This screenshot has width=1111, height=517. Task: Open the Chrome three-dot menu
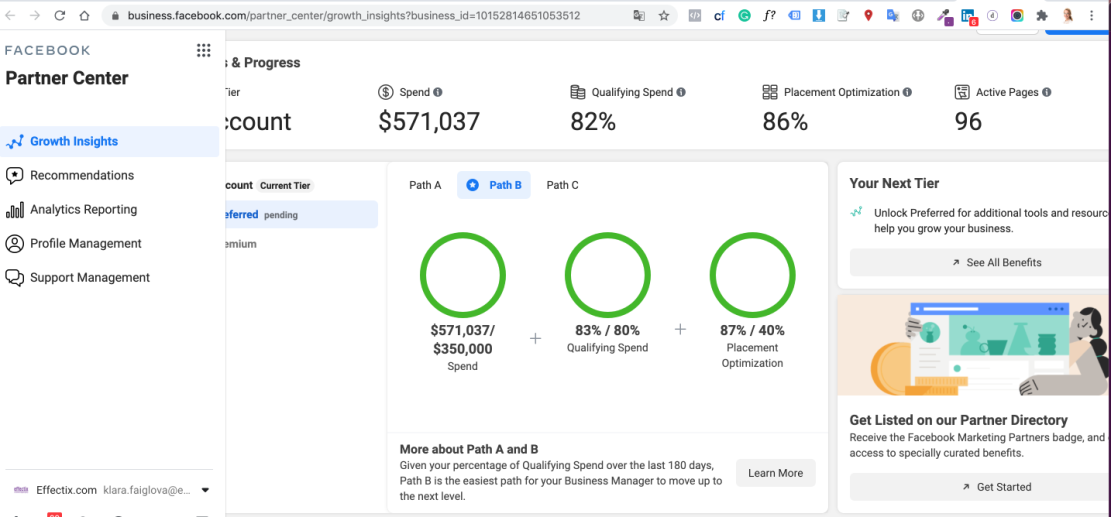[1092, 16]
